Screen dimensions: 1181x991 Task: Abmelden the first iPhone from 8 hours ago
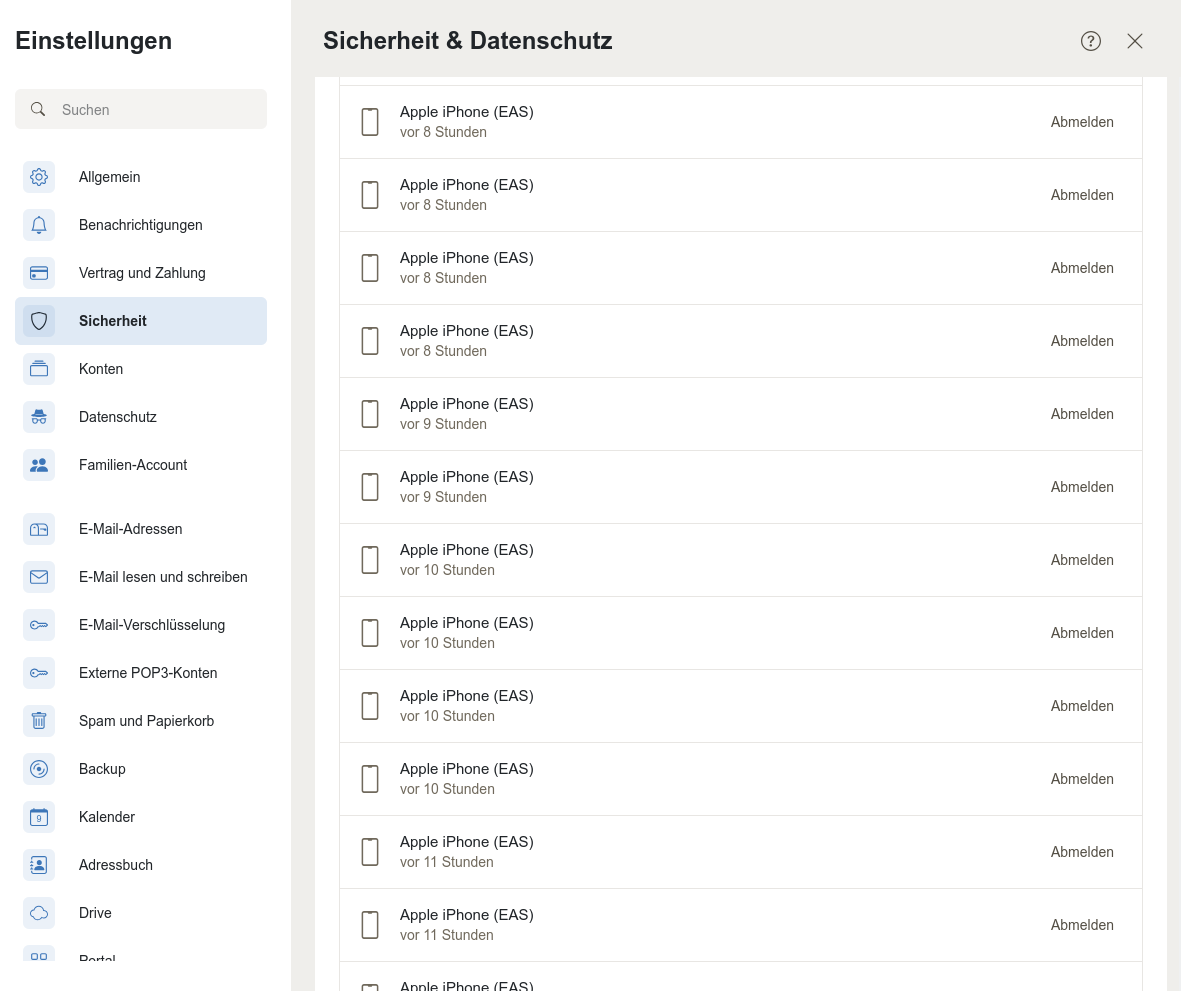click(1082, 122)
